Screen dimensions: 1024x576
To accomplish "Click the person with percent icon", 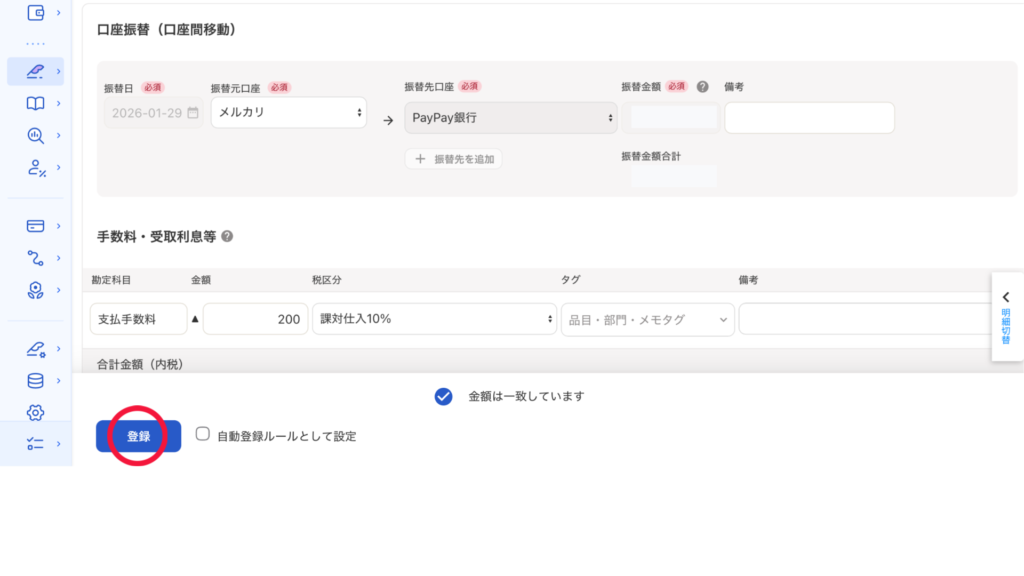I will click(36, 167).
